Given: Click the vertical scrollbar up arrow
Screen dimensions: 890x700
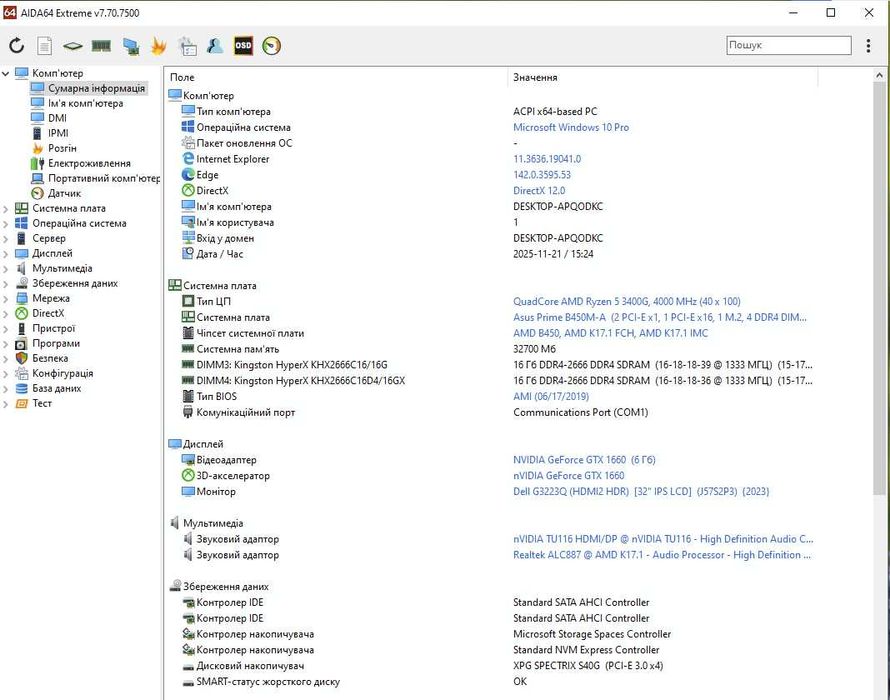Looking at the screenshot, I should [x=879, y=76].
